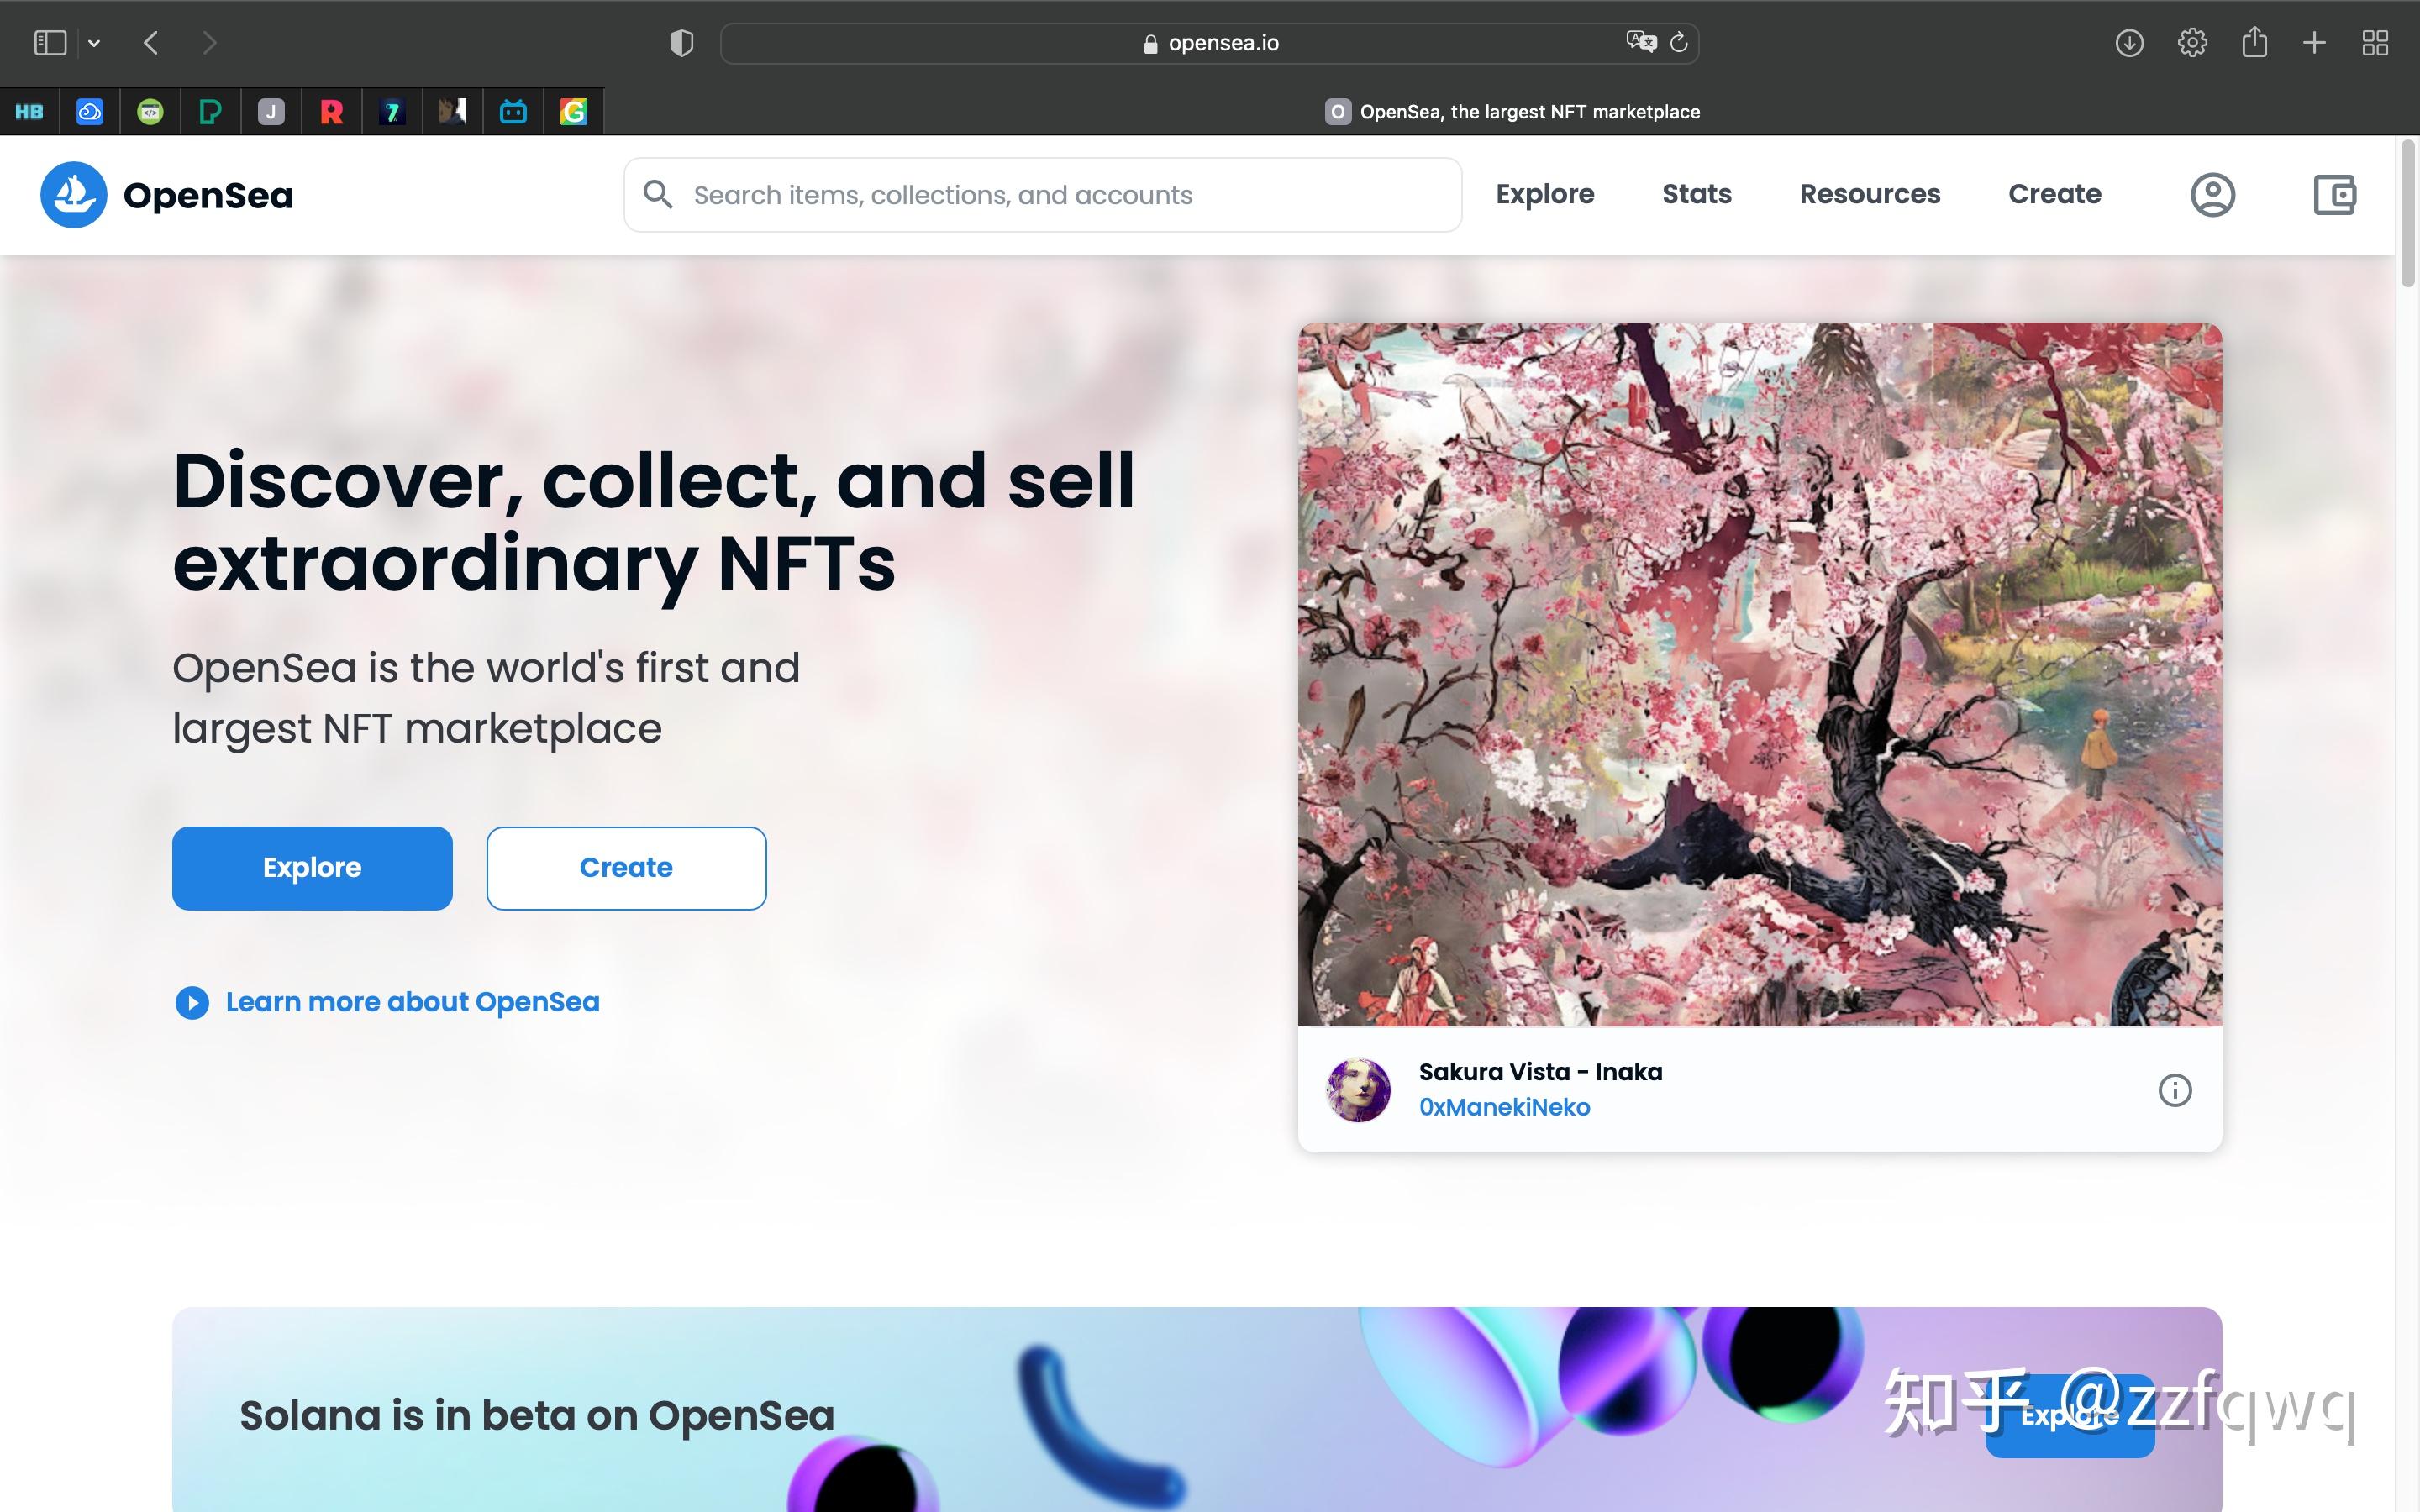Toggle the Safari sidebar
Image resolution: width=2420 pixels, height=1512 pixels.
coord(50,43)
